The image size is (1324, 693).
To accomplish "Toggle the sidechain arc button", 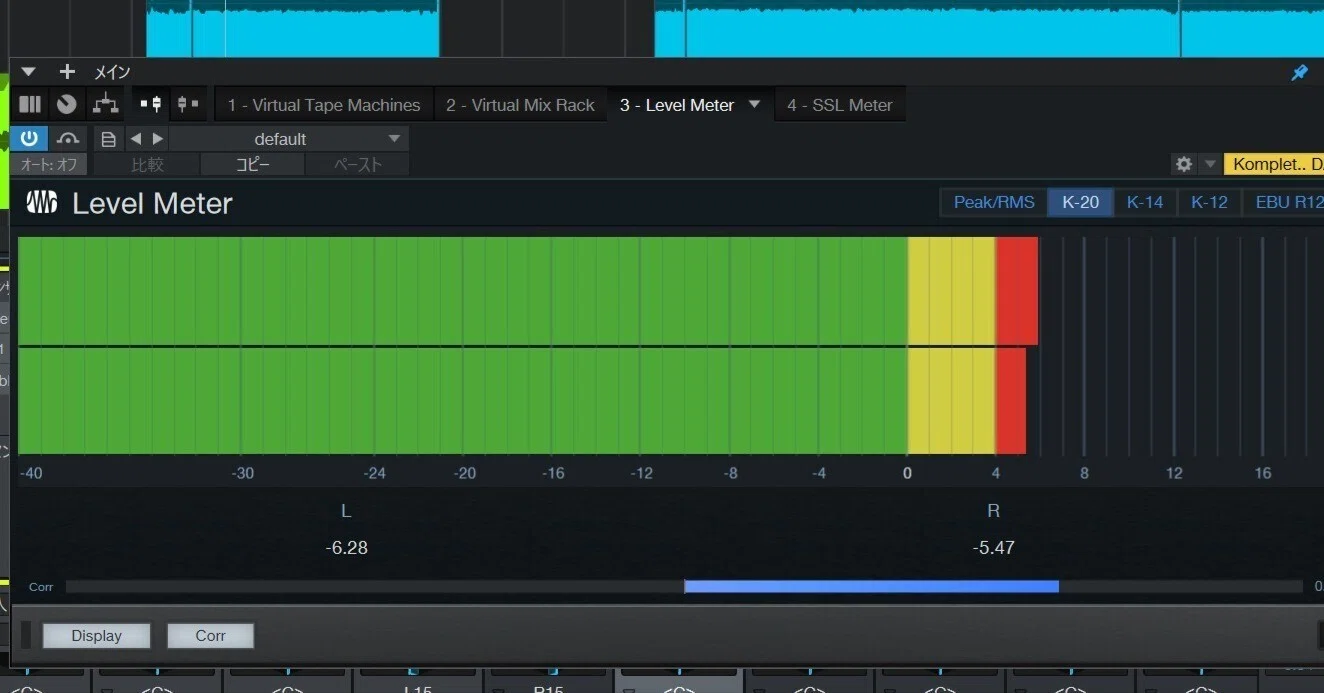I will coord(68,139).
